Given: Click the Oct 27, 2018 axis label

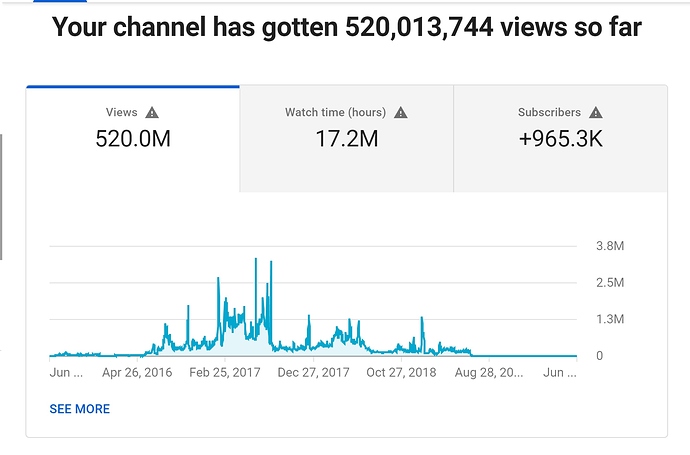Looking at the screenshot, I should pos(401,373).
